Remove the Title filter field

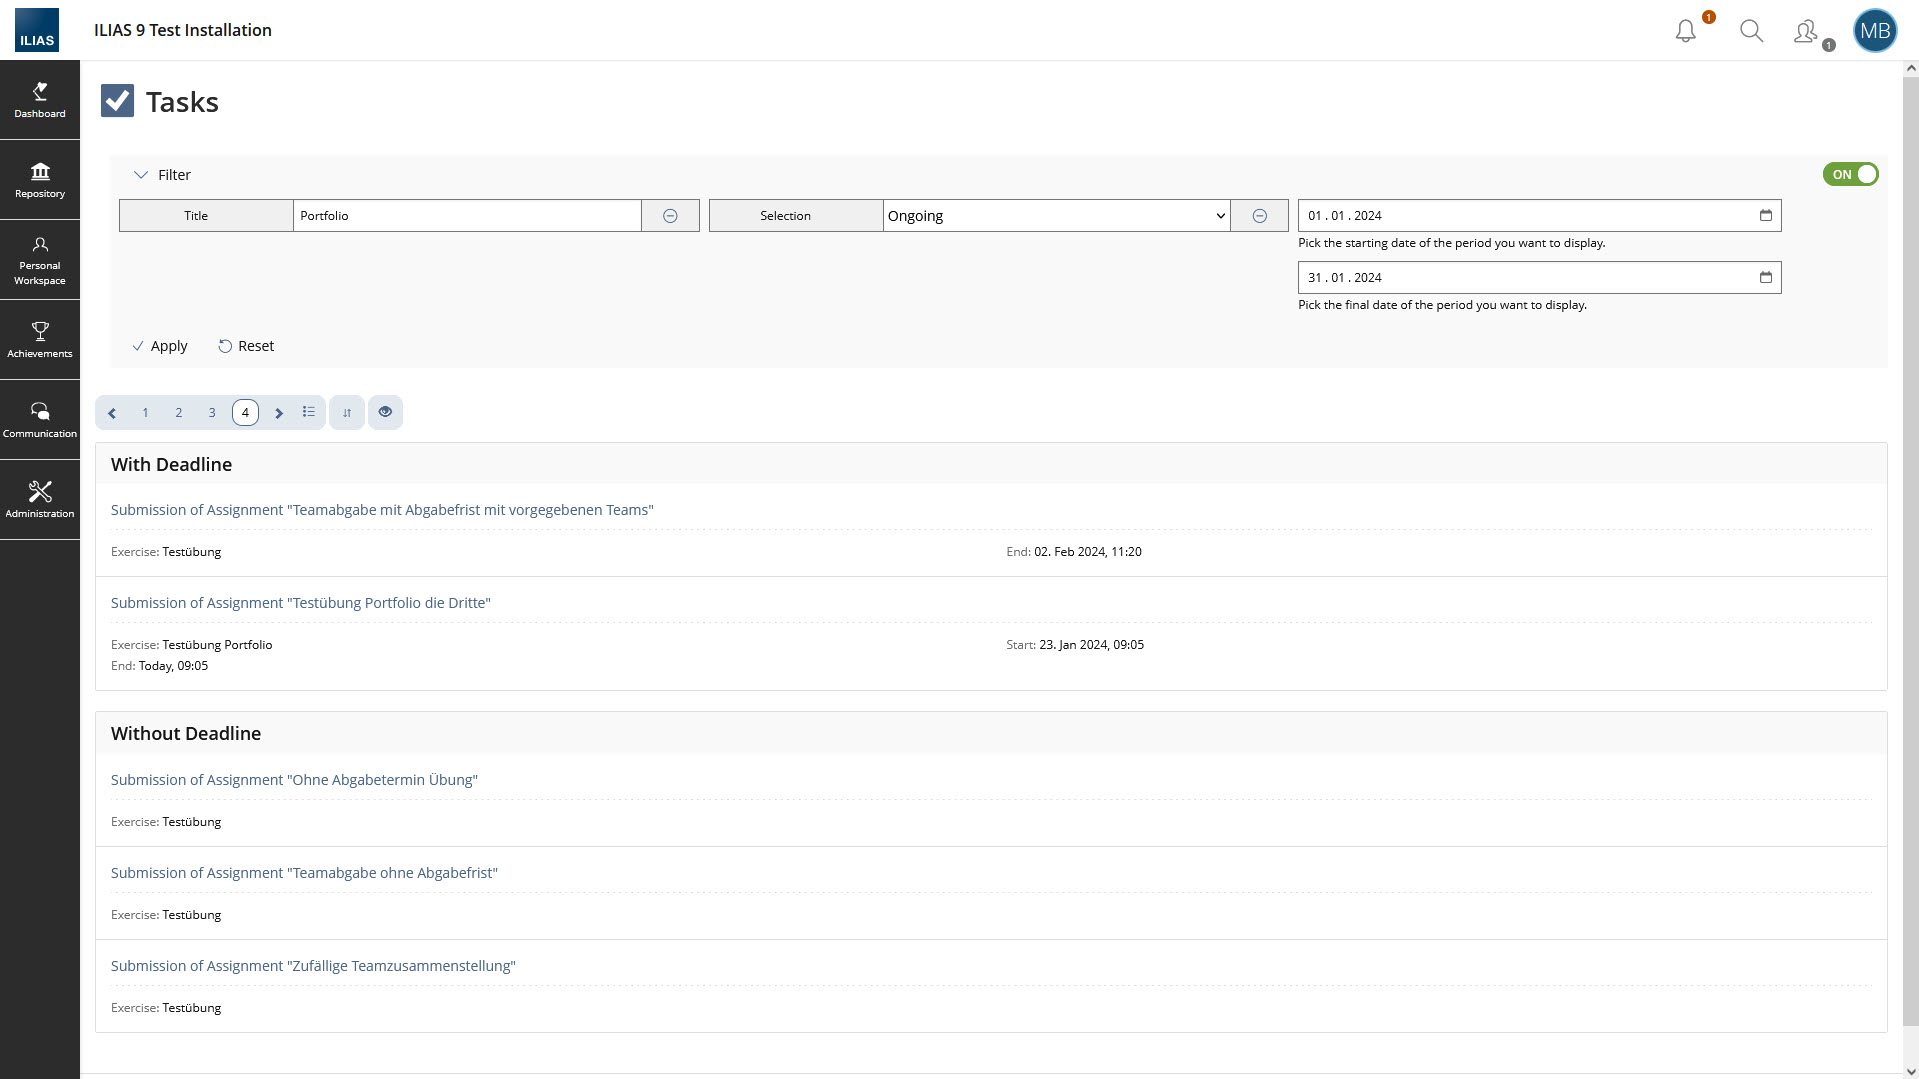point(670,216)
